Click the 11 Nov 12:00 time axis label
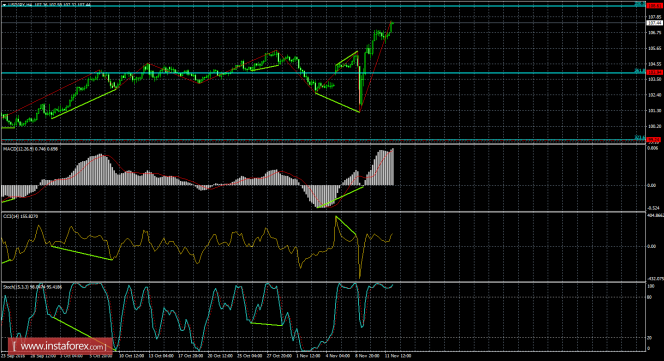This screenshot has width=664, height=361. tap(398, 356)
